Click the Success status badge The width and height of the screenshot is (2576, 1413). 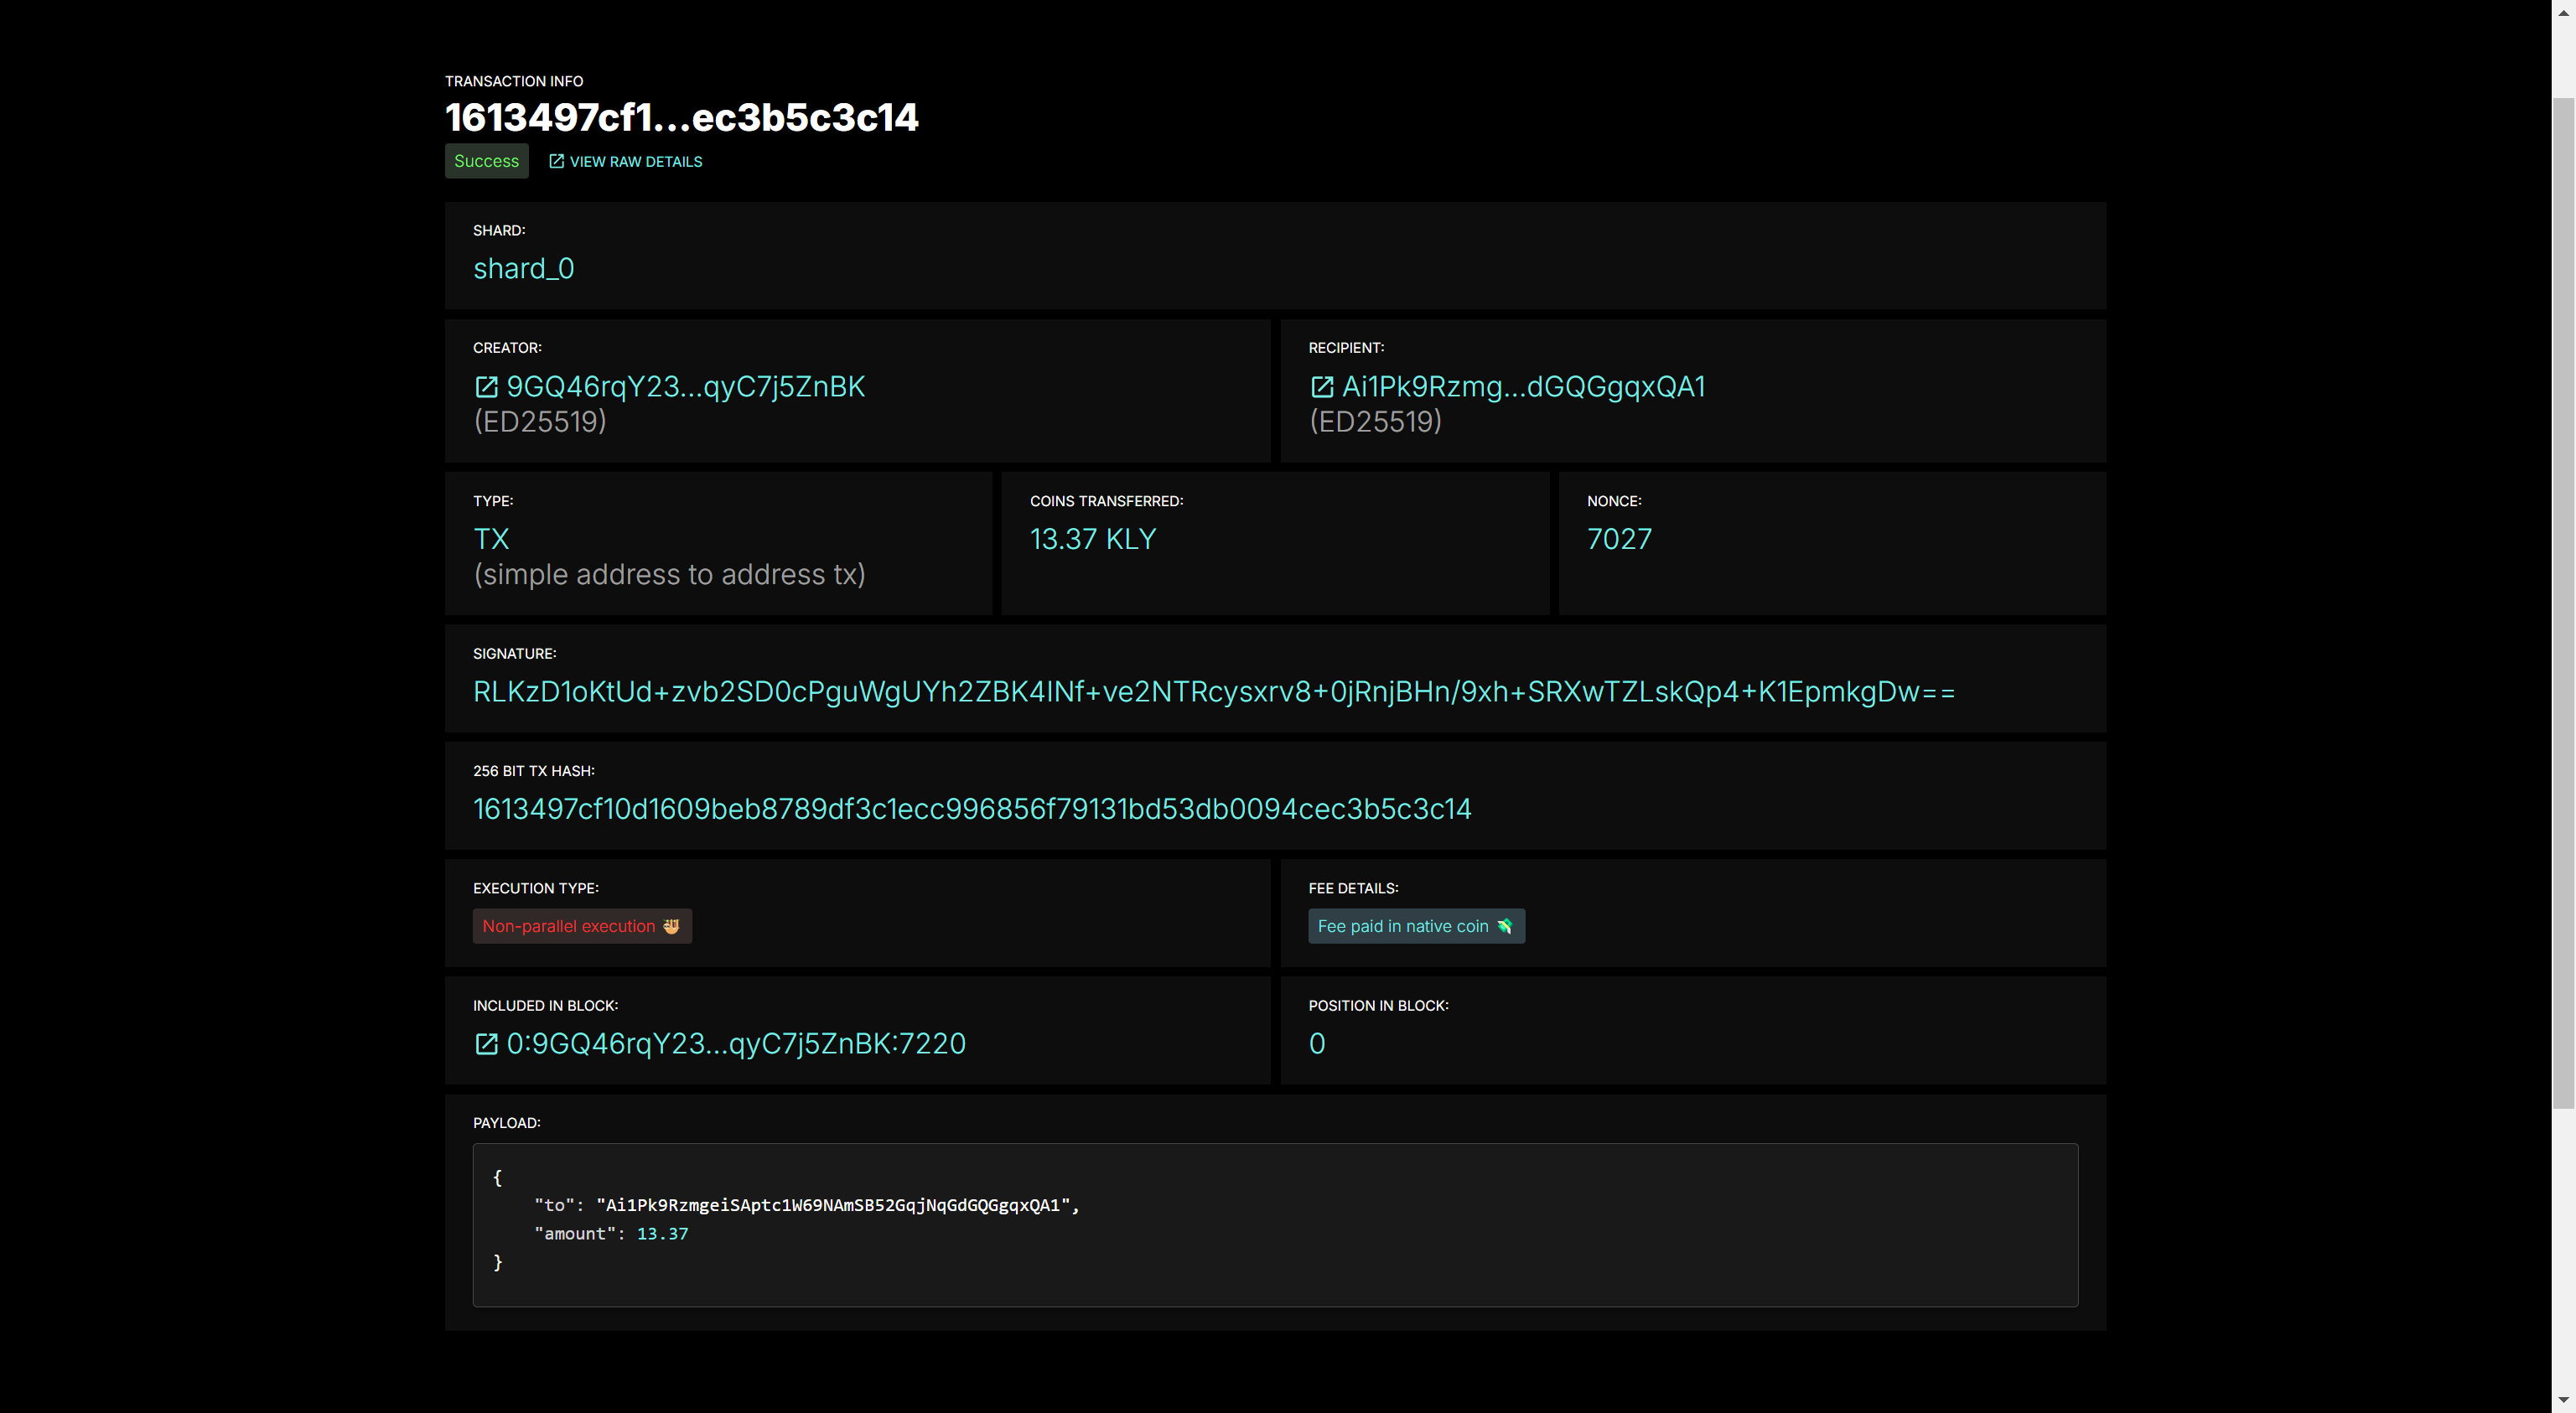486,161
